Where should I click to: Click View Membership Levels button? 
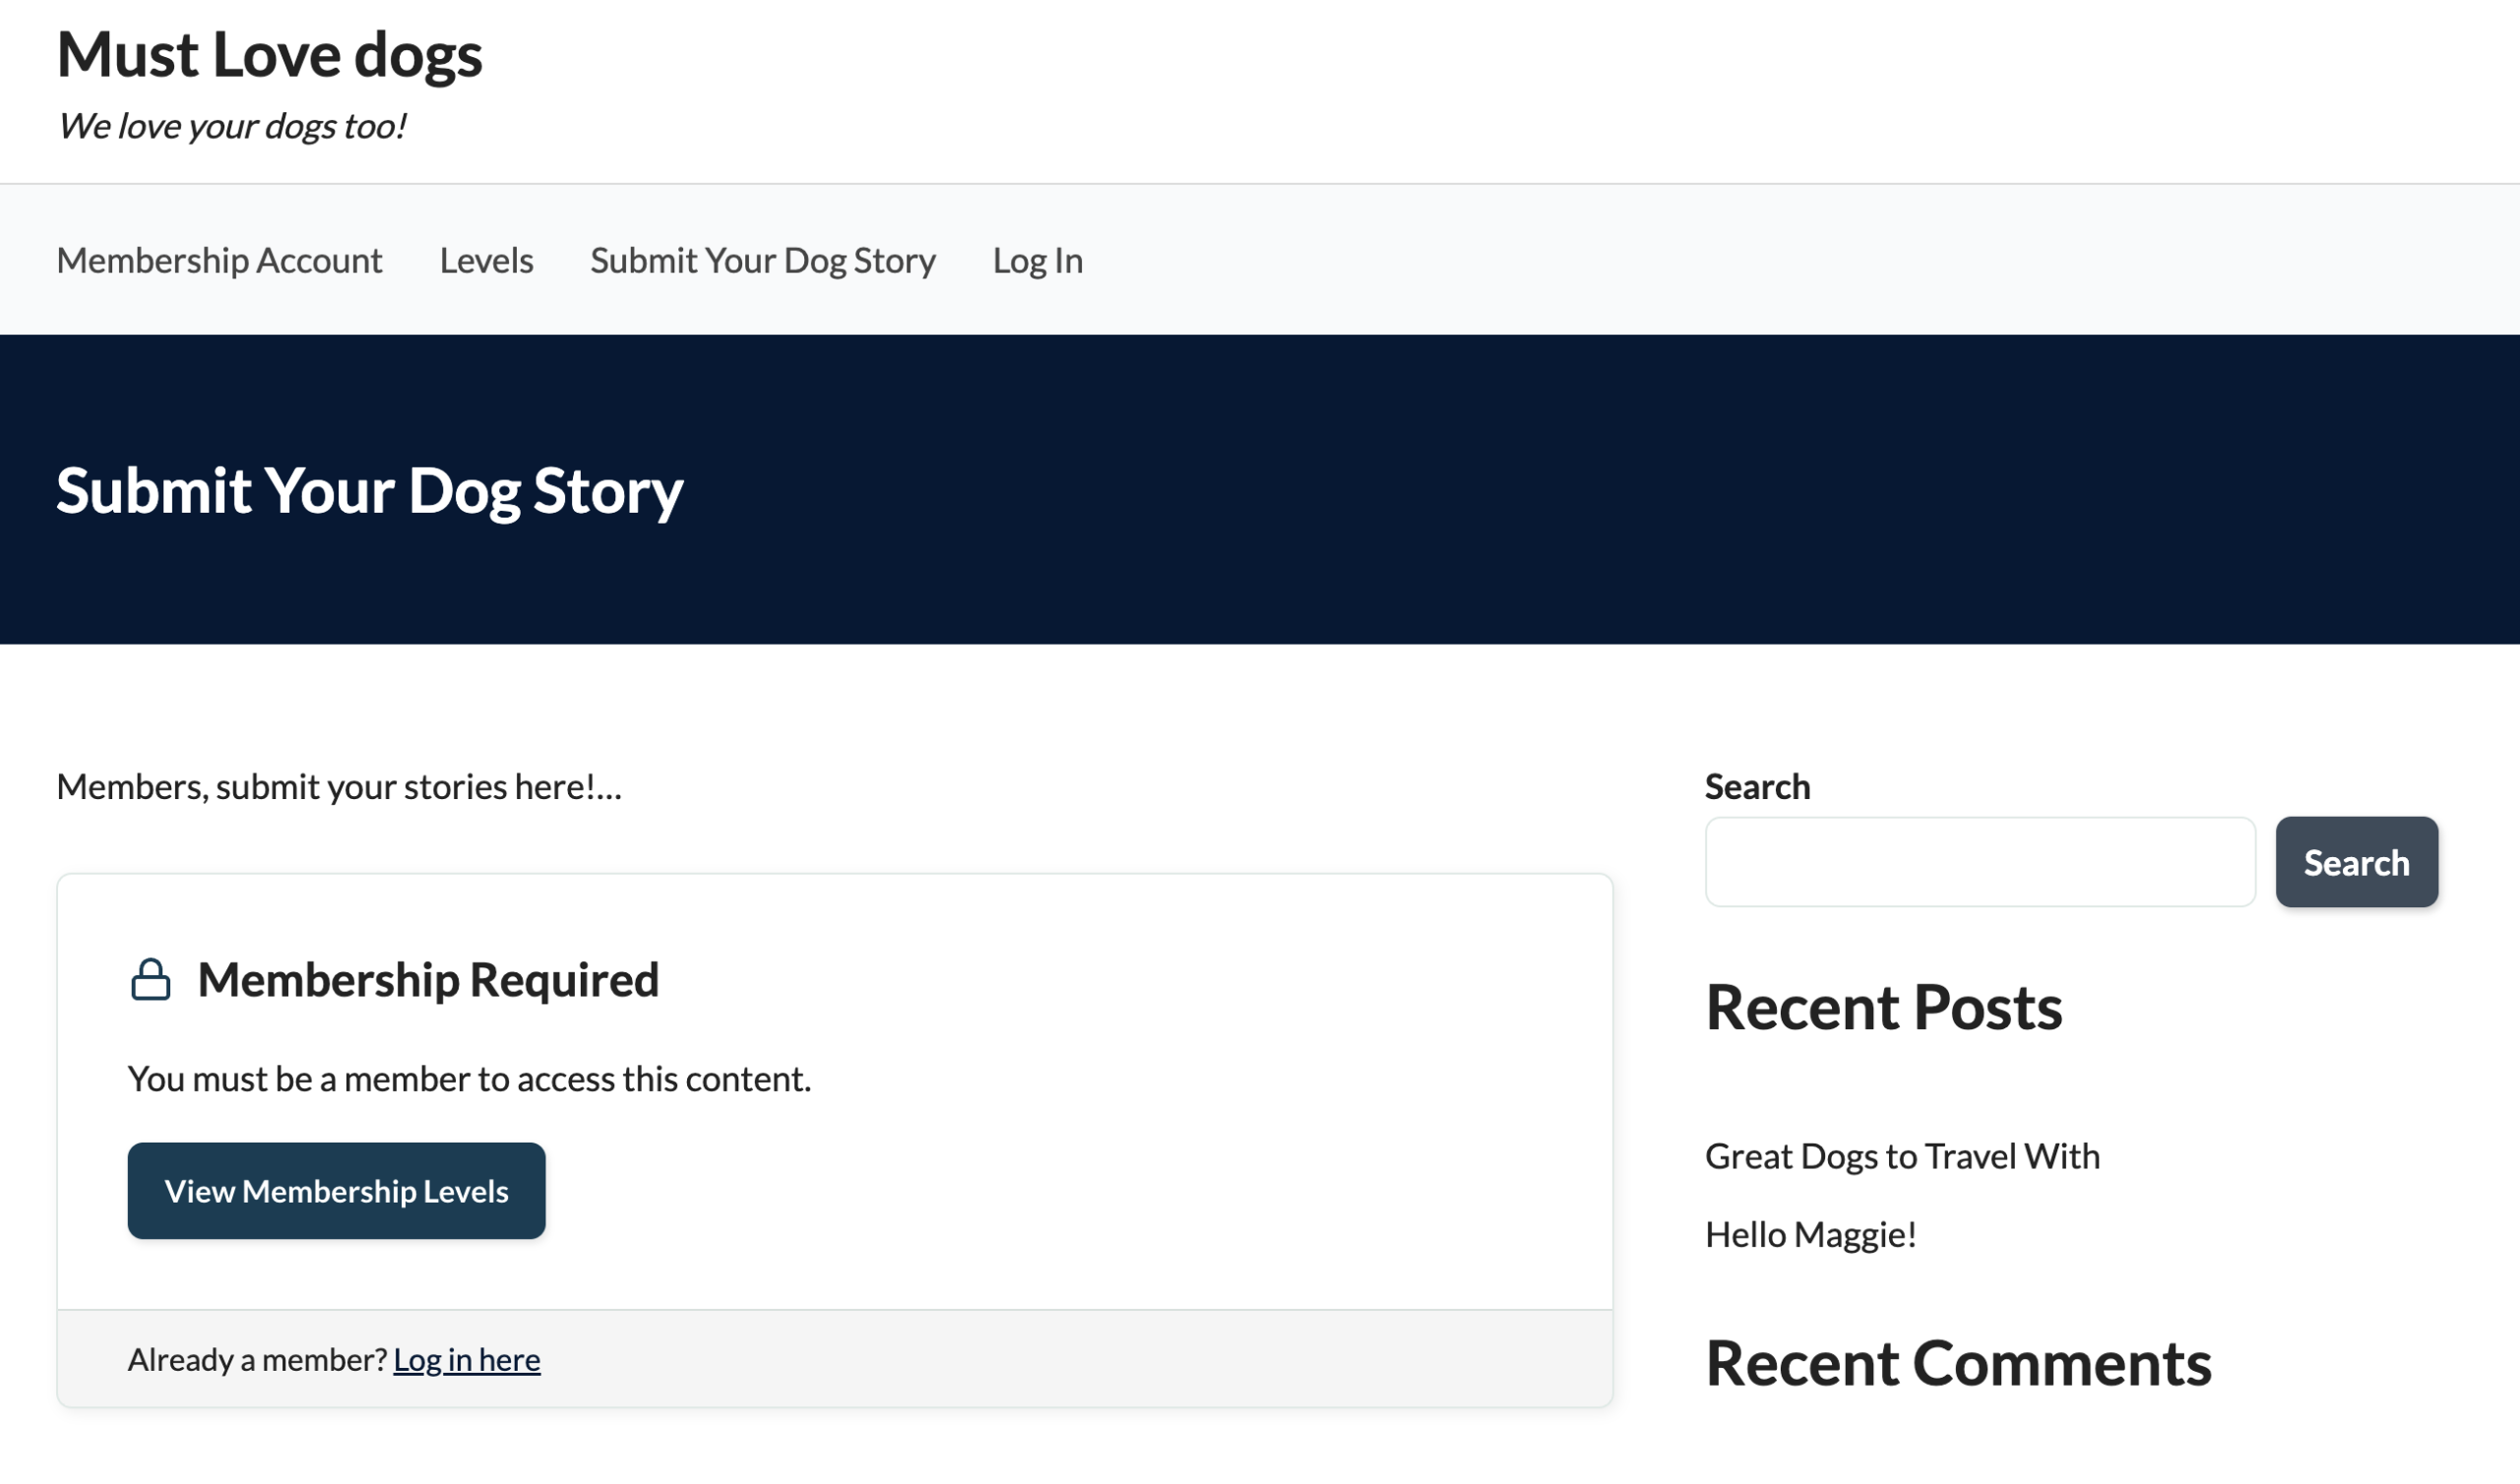(336, 1190)
